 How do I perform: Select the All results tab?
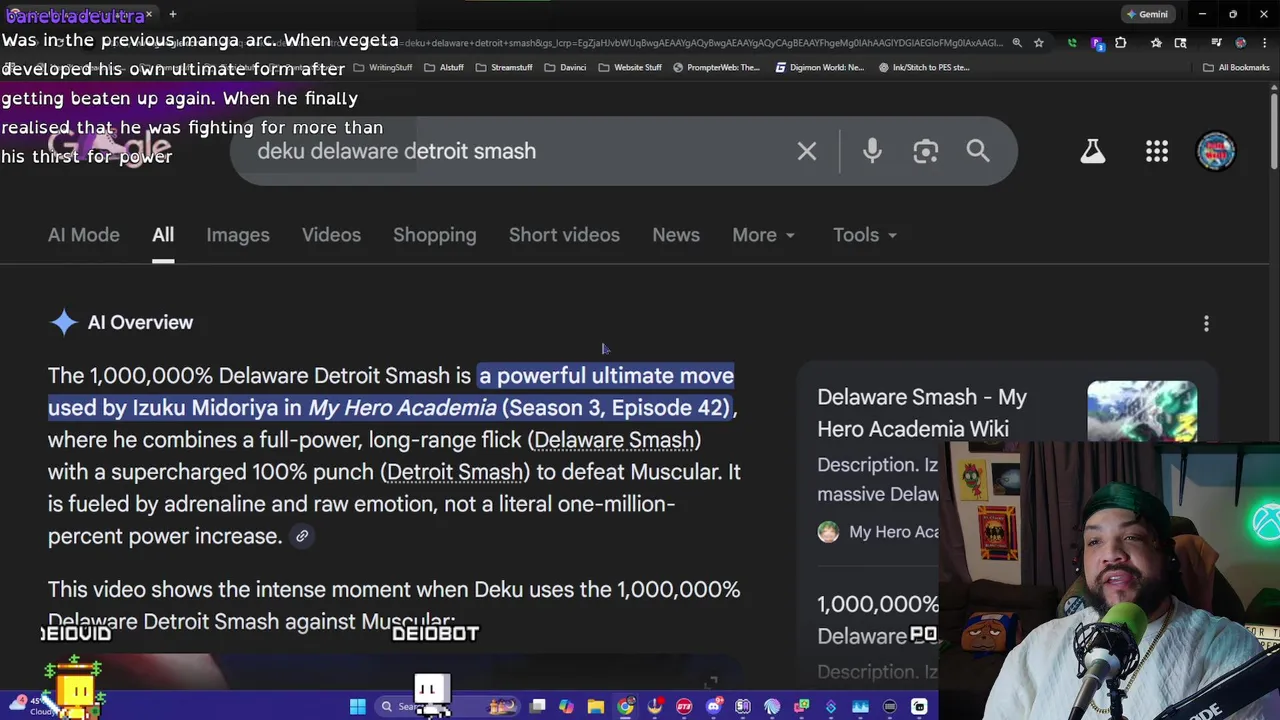[x=163, y=235]
